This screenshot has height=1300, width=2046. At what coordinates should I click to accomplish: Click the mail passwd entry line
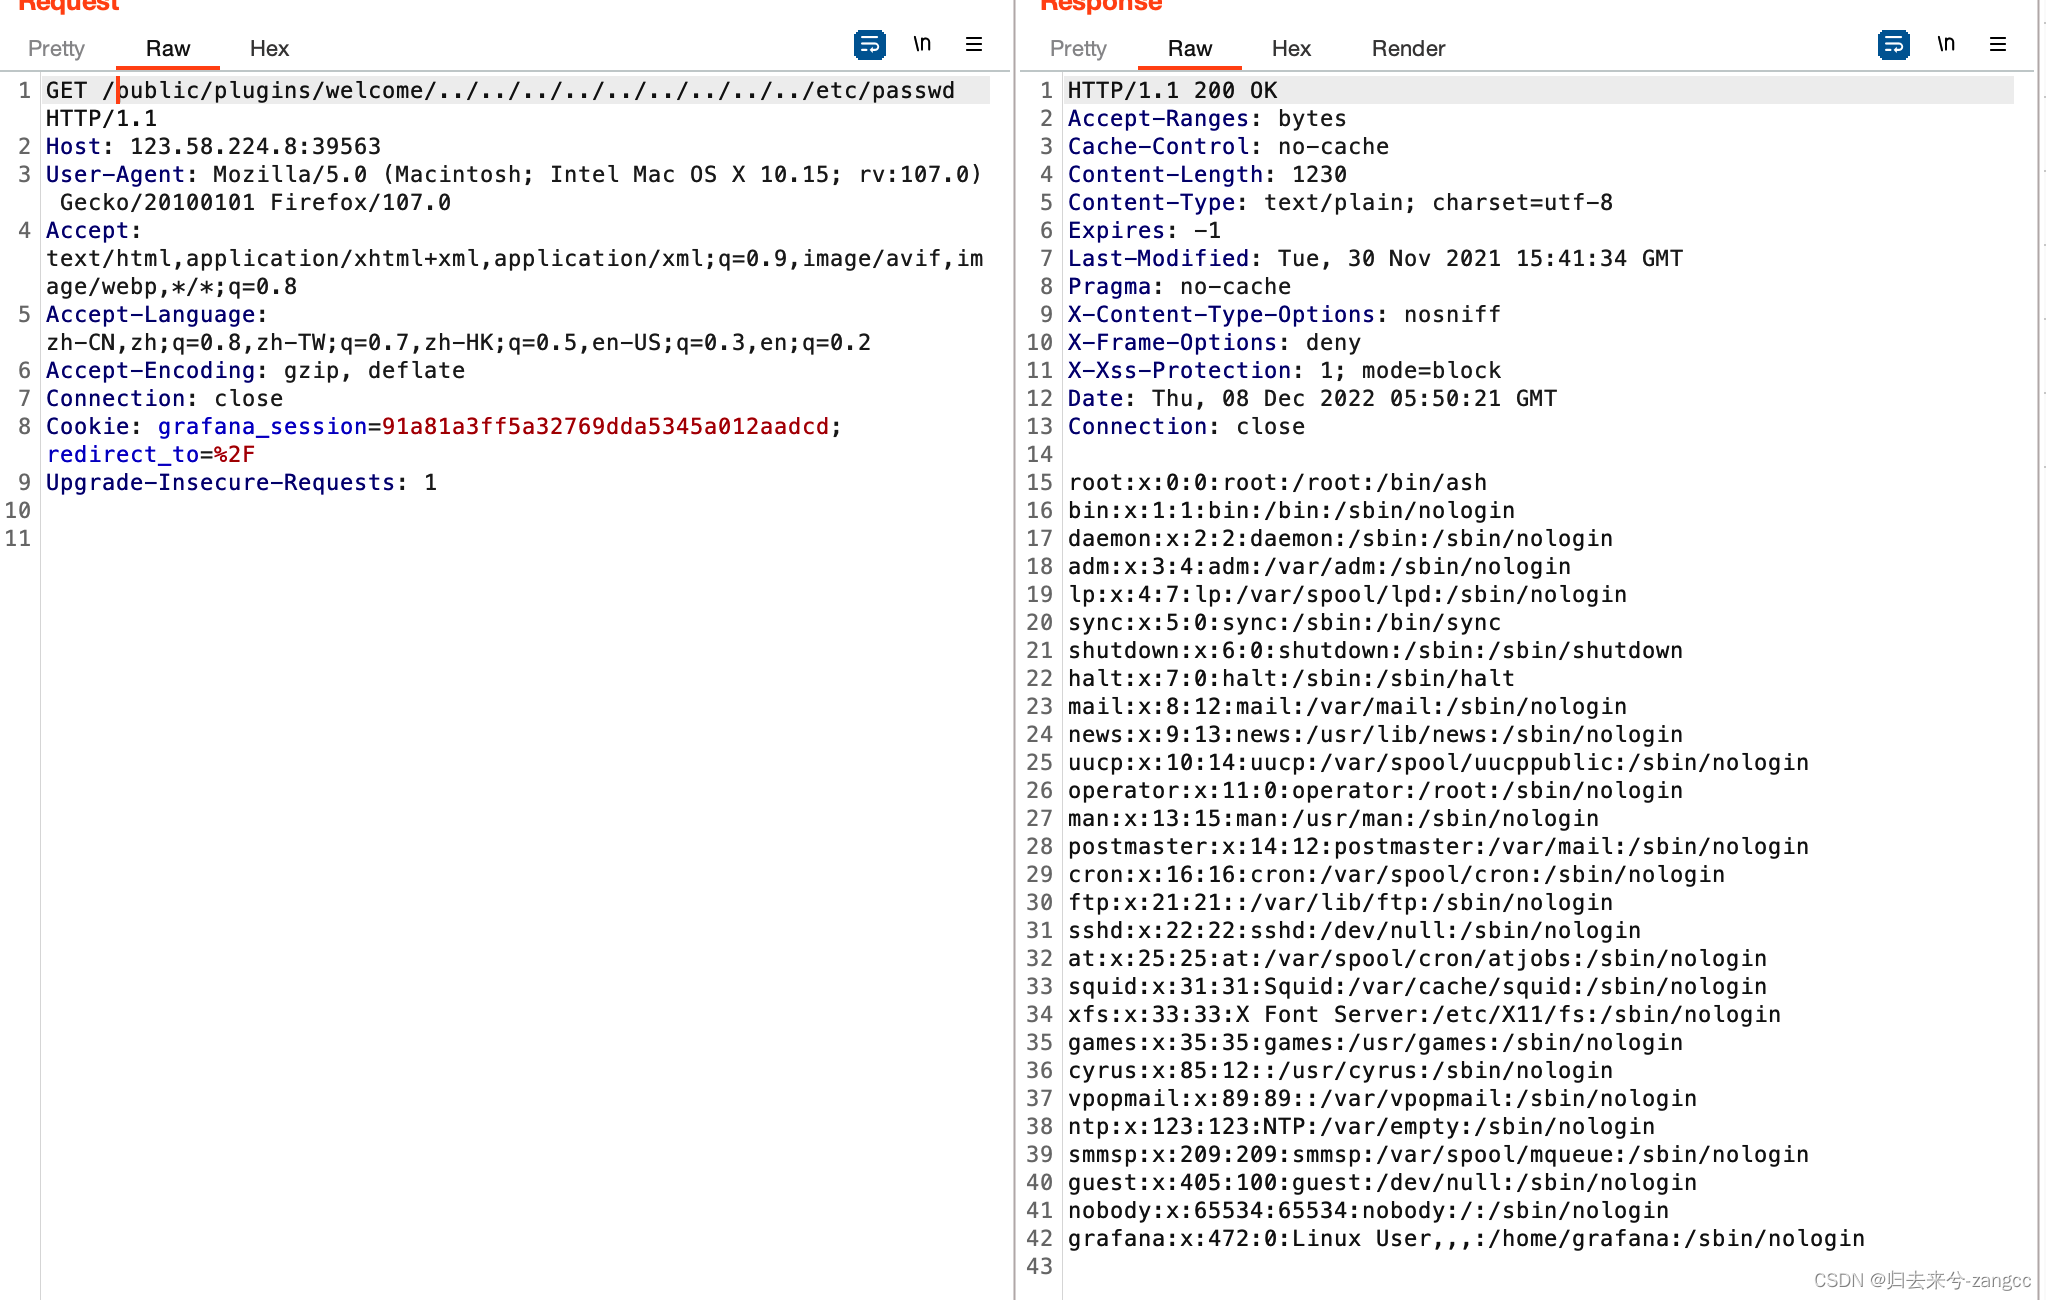click(x=1347, y=706)
